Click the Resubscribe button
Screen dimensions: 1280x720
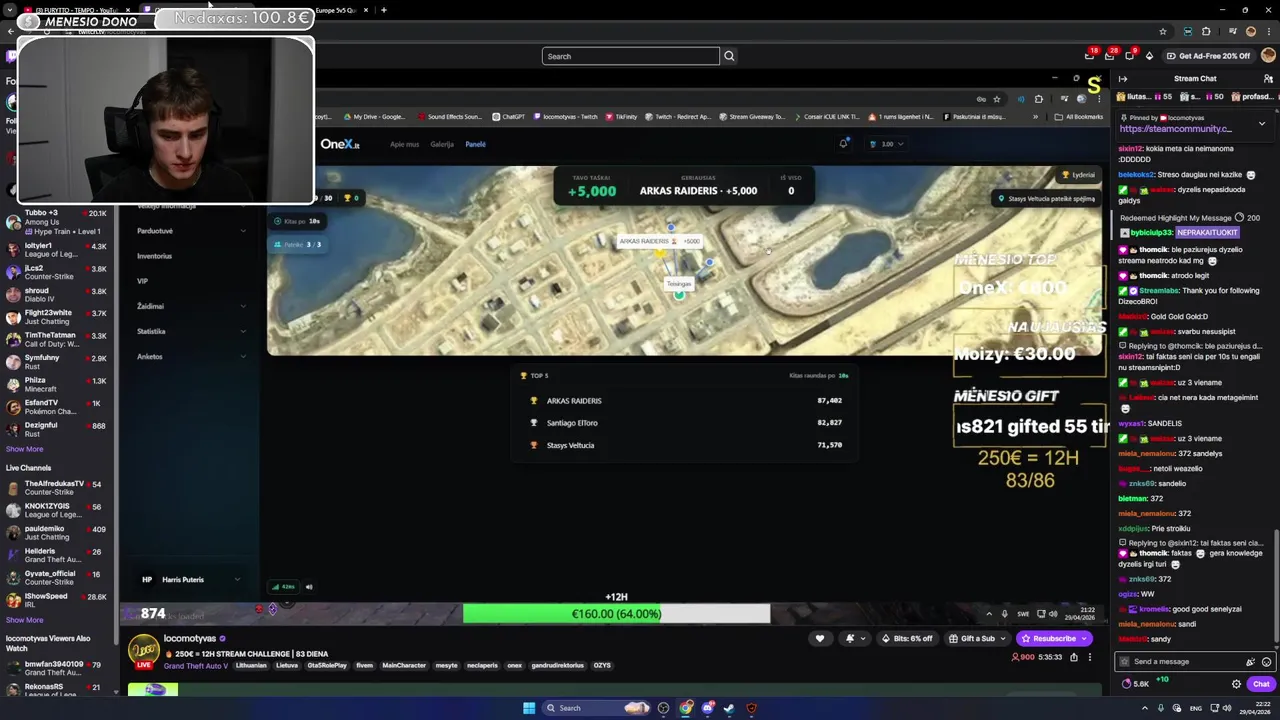tap(1054, 638)
